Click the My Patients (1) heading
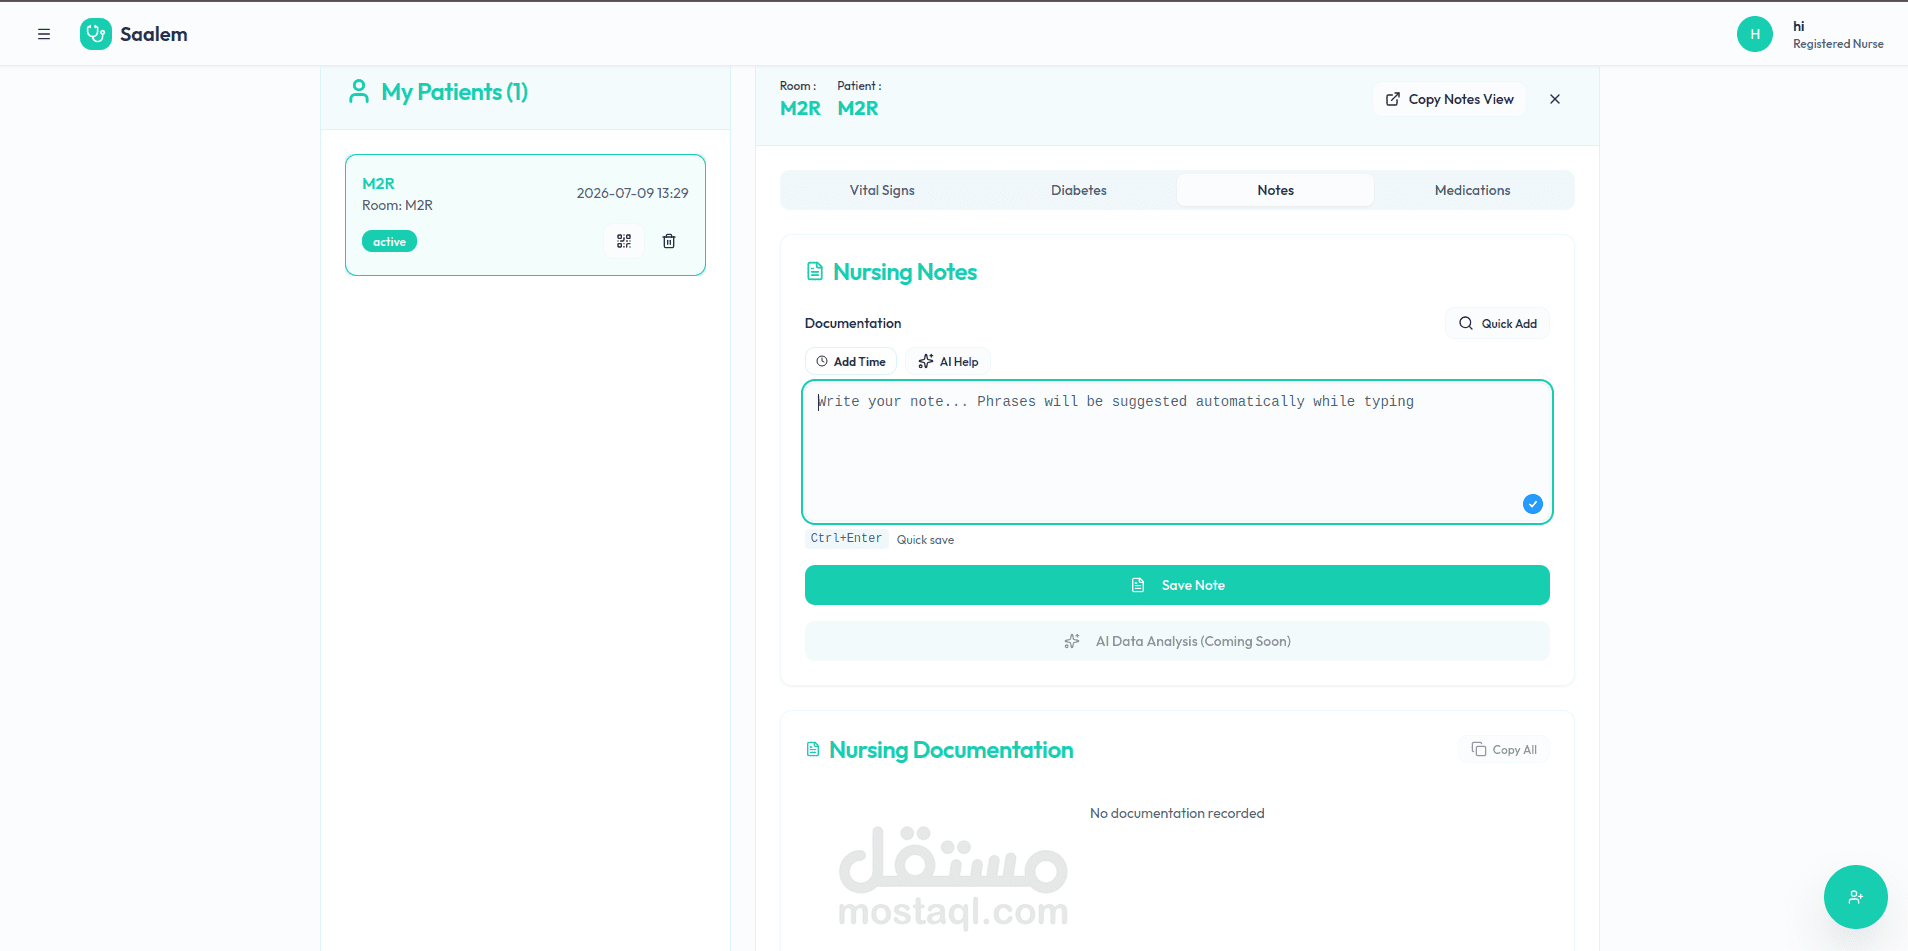This screenshot has height=951, width=1908. click(x=454, y=92)
